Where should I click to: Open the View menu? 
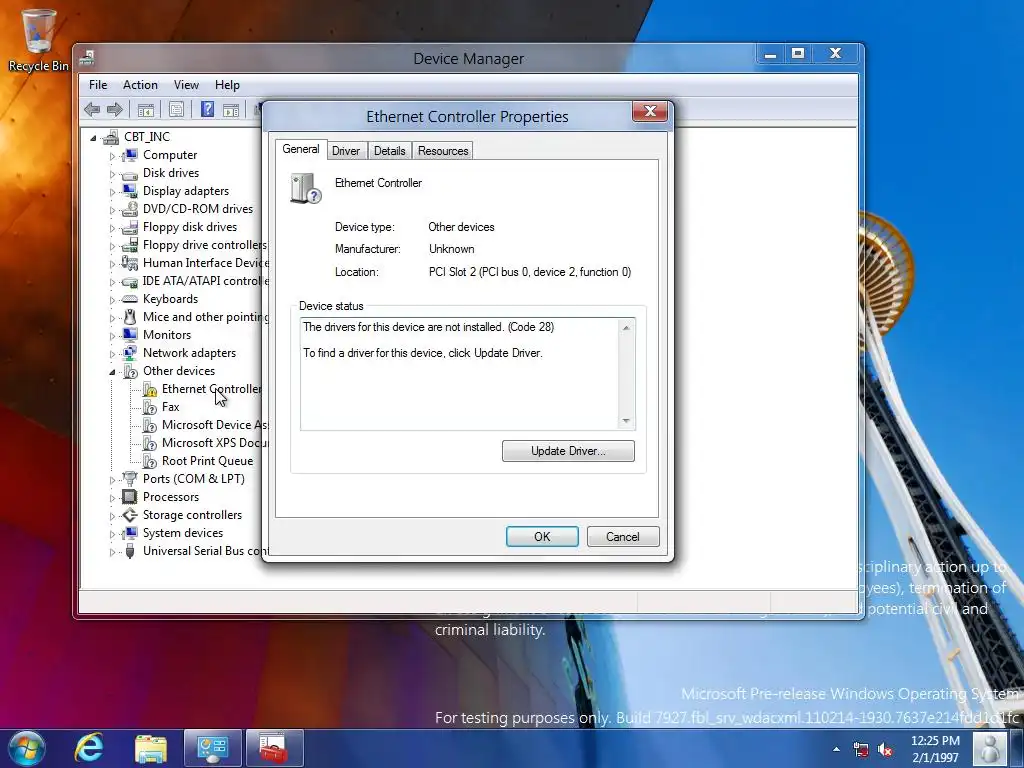coord(186,85)
